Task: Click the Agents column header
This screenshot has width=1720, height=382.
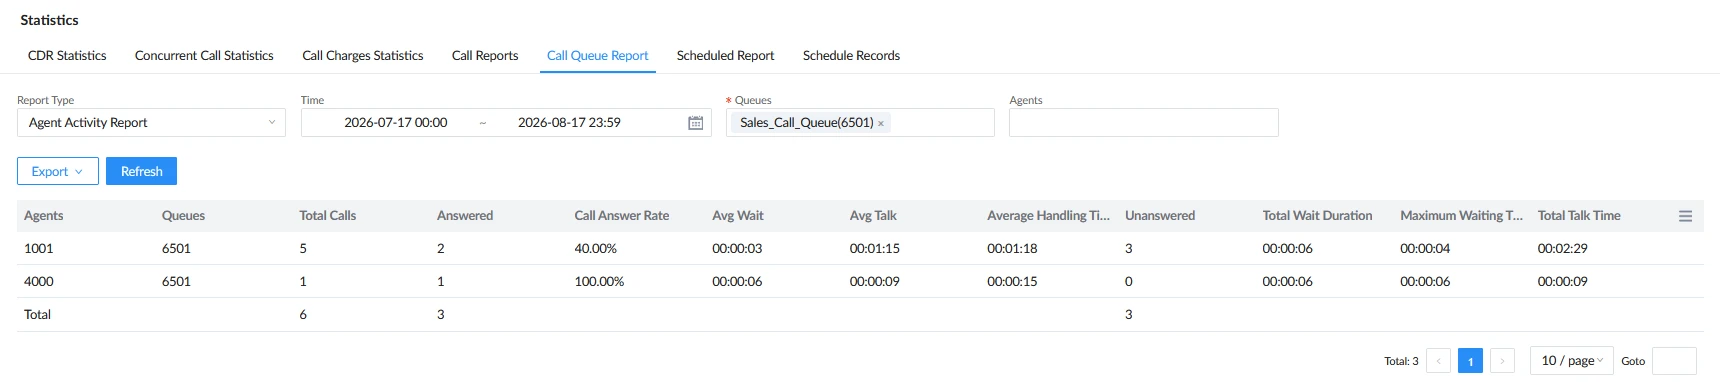Action: (x=44, y=216)
